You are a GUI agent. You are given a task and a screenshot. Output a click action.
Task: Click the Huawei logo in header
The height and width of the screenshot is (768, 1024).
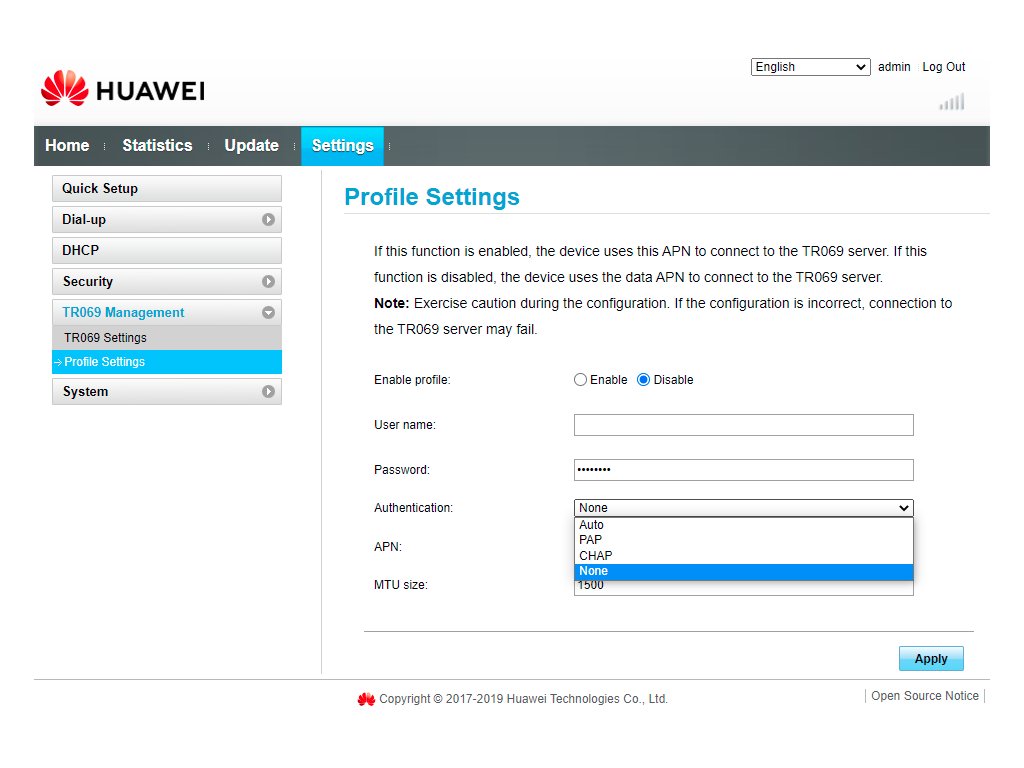122,90
